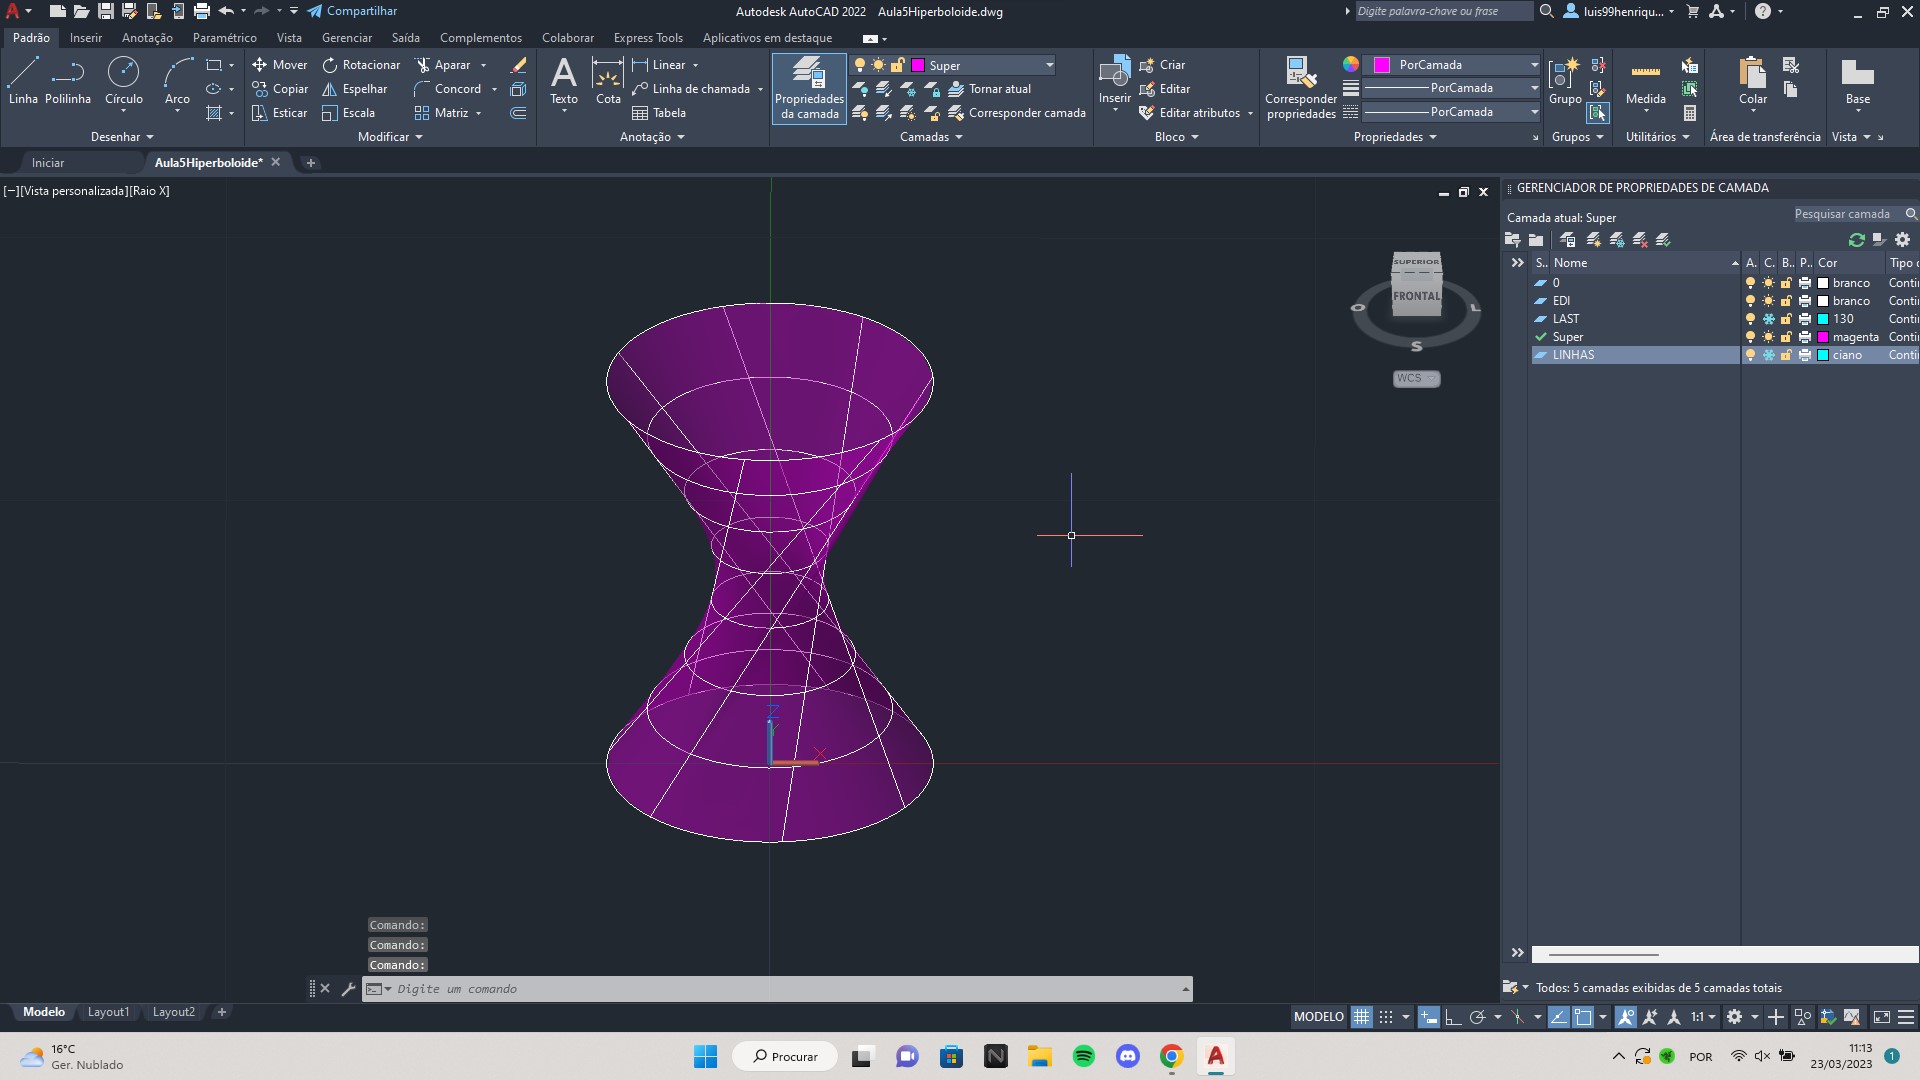Select the Measure/Medida tool icon
1920x1080 pixels.
(1644, 71)
